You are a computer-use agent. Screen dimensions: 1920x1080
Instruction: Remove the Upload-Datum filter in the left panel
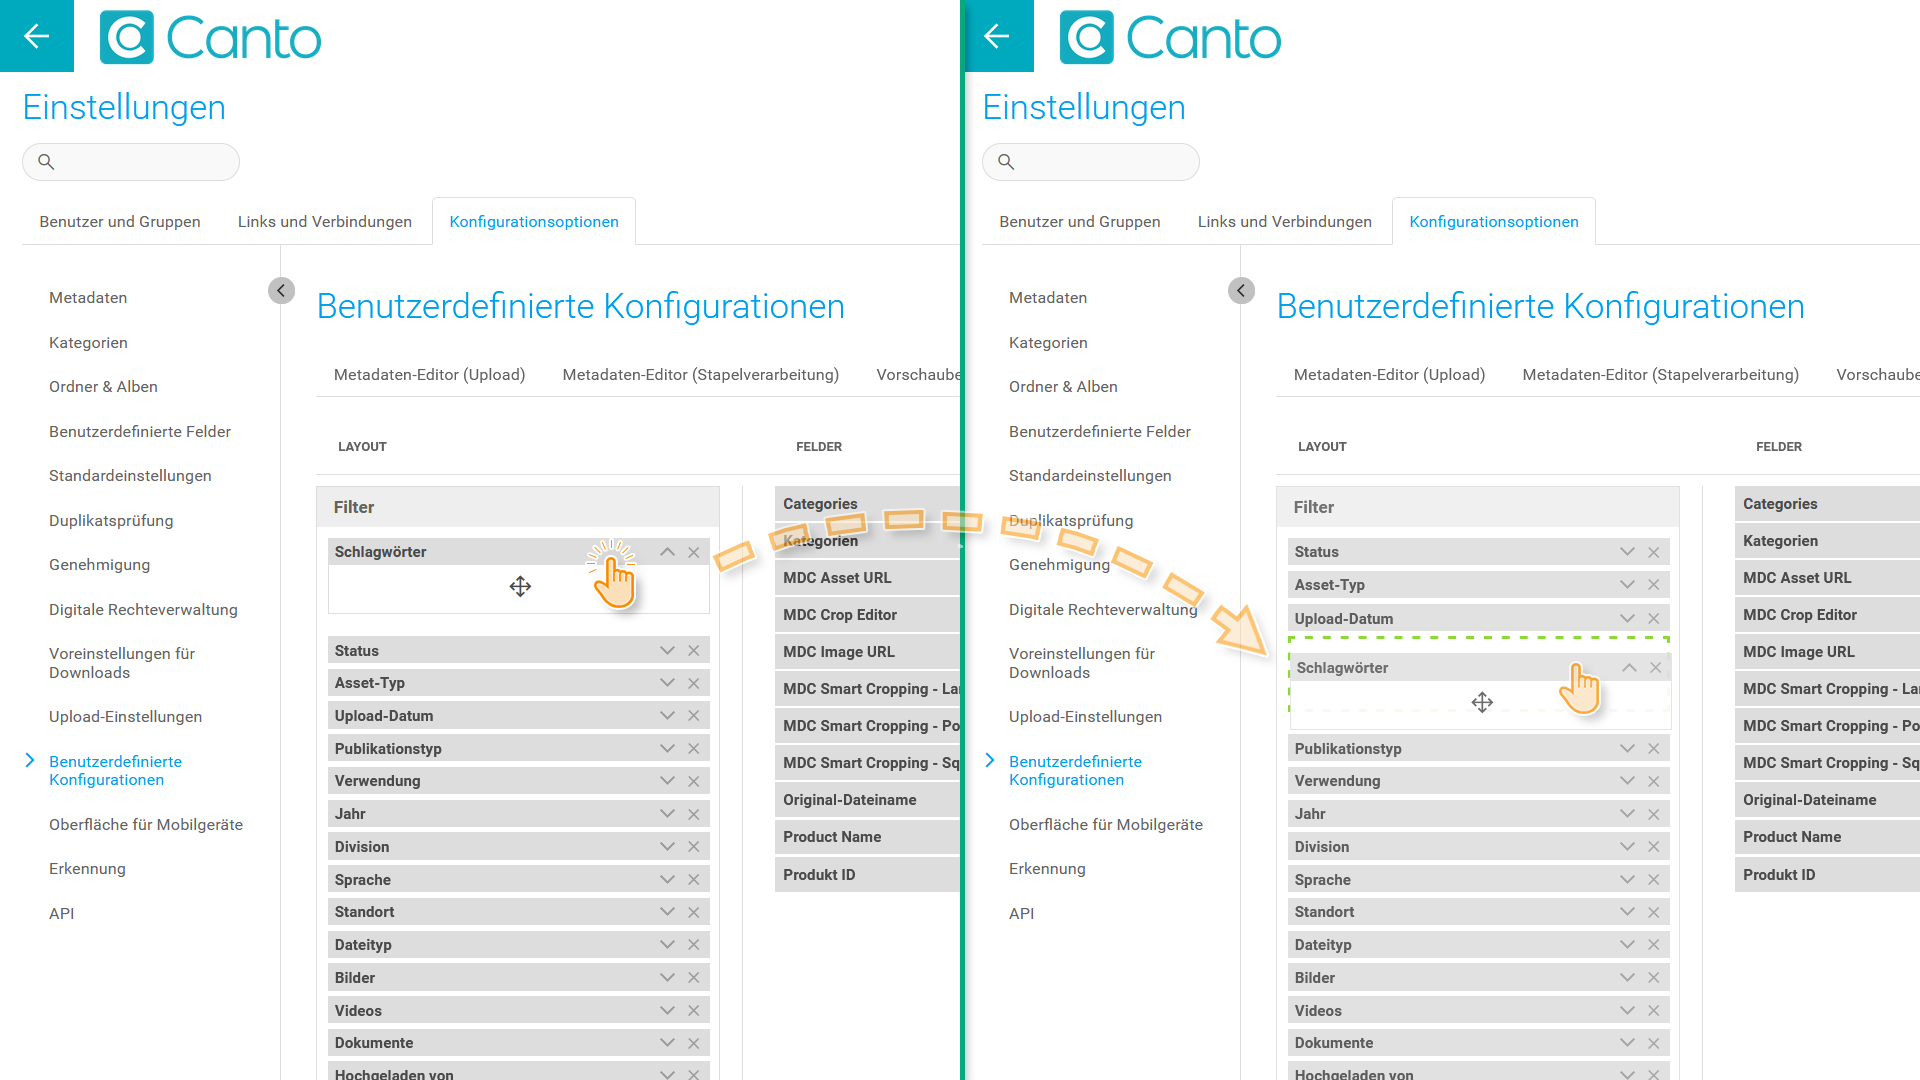pos(694,716)
